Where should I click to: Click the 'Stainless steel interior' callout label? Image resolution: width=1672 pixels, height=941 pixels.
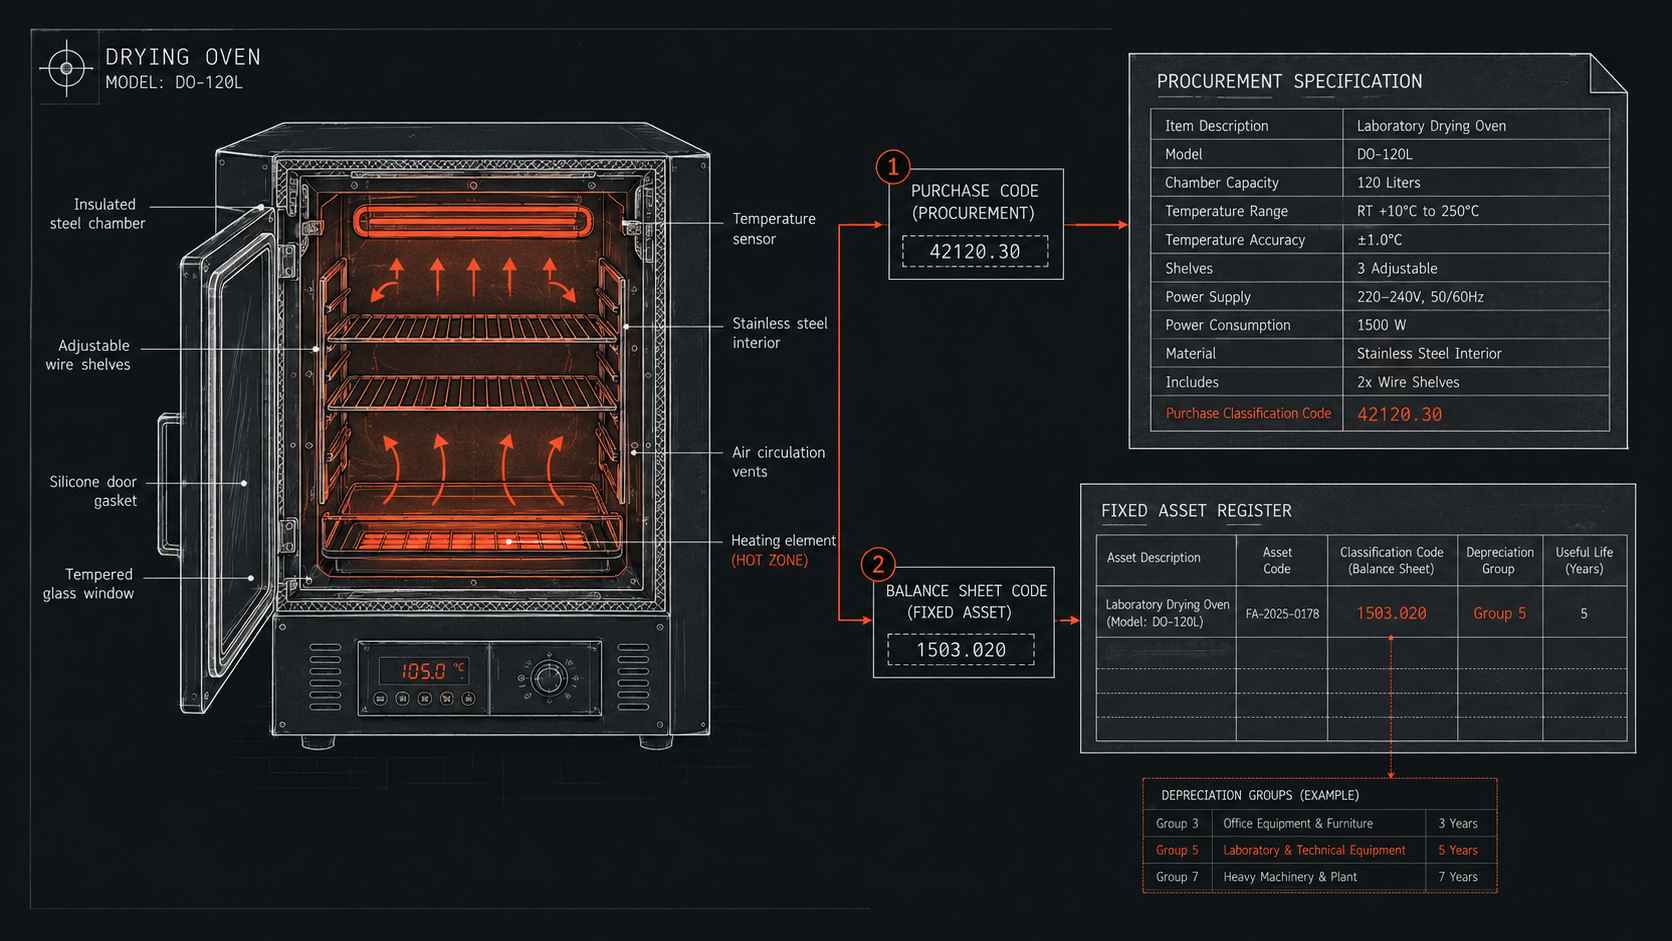780,333
